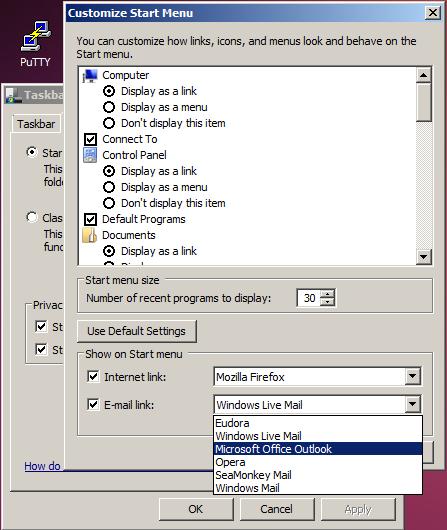The width and height of the screenshot is (447, 530).
Task: Click Apply in the Taskbar properties window
Action: pos(358,509)
